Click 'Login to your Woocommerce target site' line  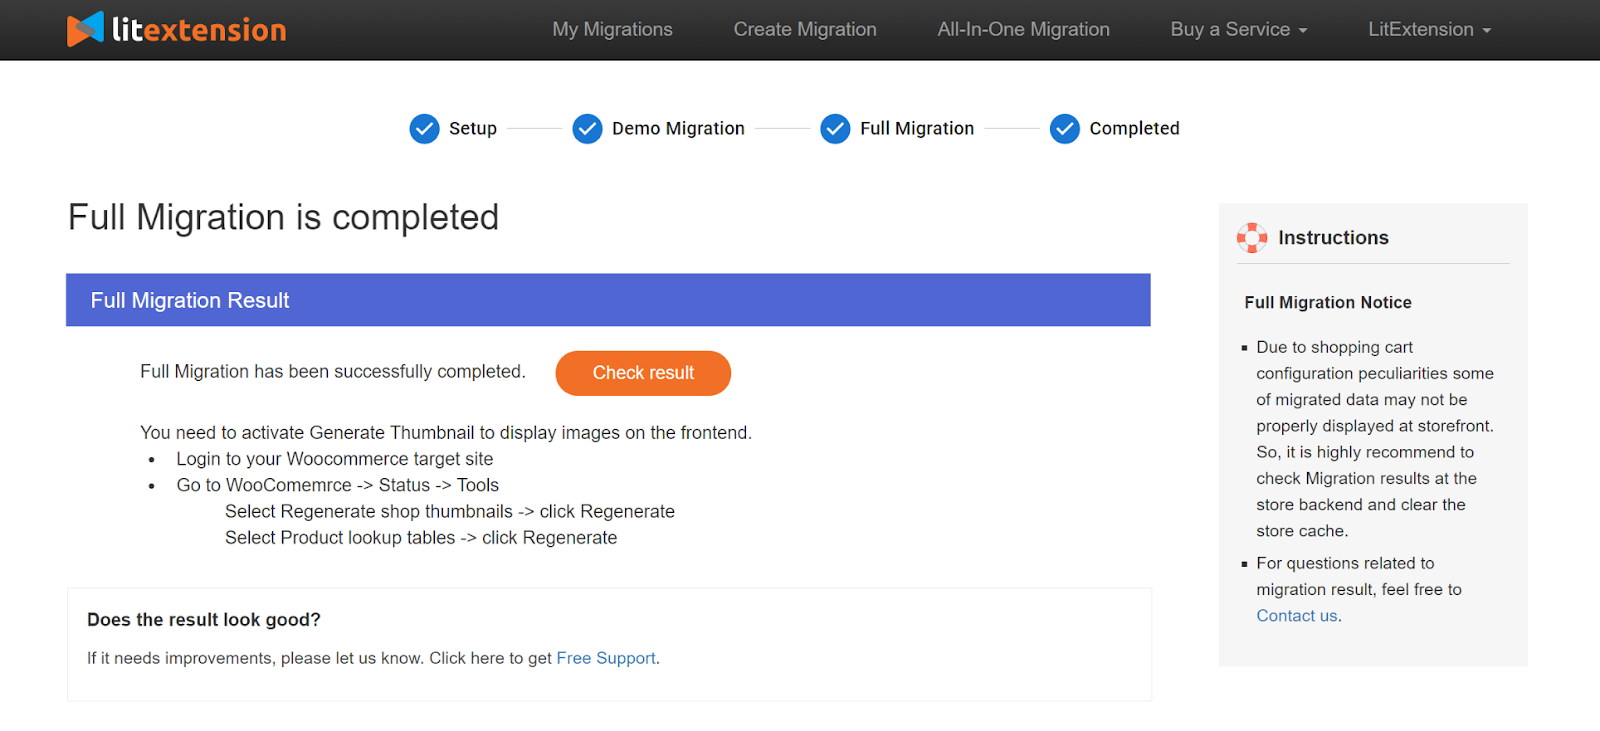click(x=335, y=459)
